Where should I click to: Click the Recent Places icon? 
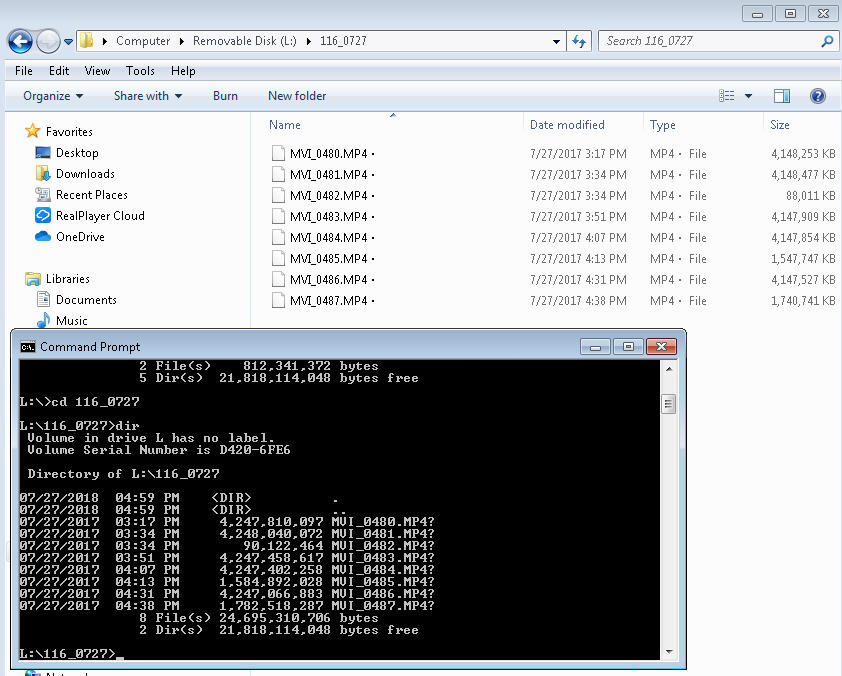[43, 194]
